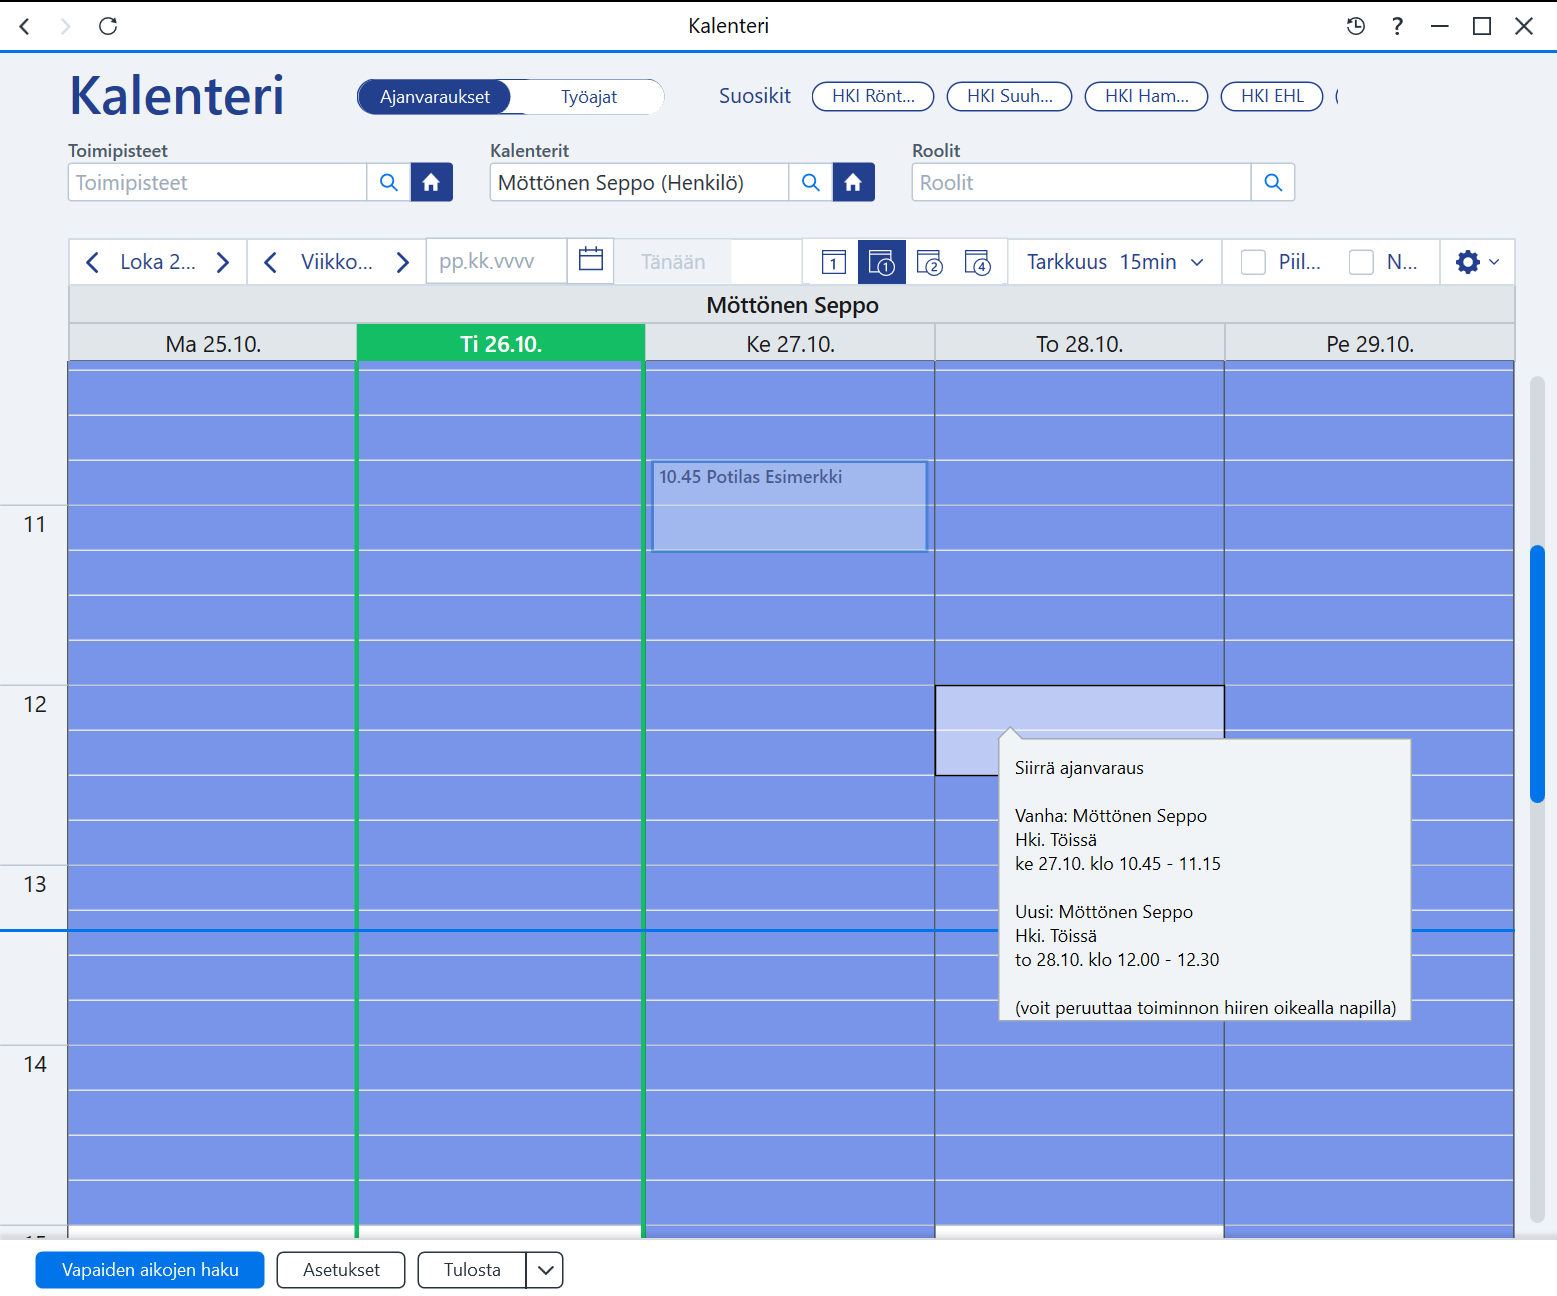Switch to Työajat mode
This screenshot has height=1296, width=1557.
tap(588, 97)
